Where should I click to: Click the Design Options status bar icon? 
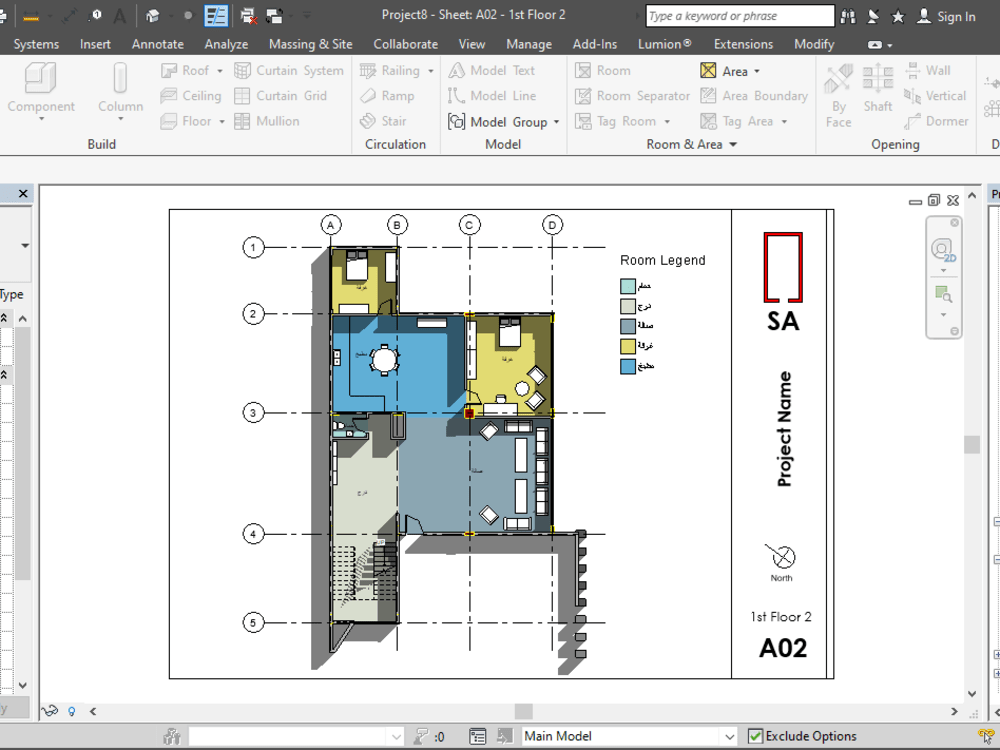click(477, 737)
